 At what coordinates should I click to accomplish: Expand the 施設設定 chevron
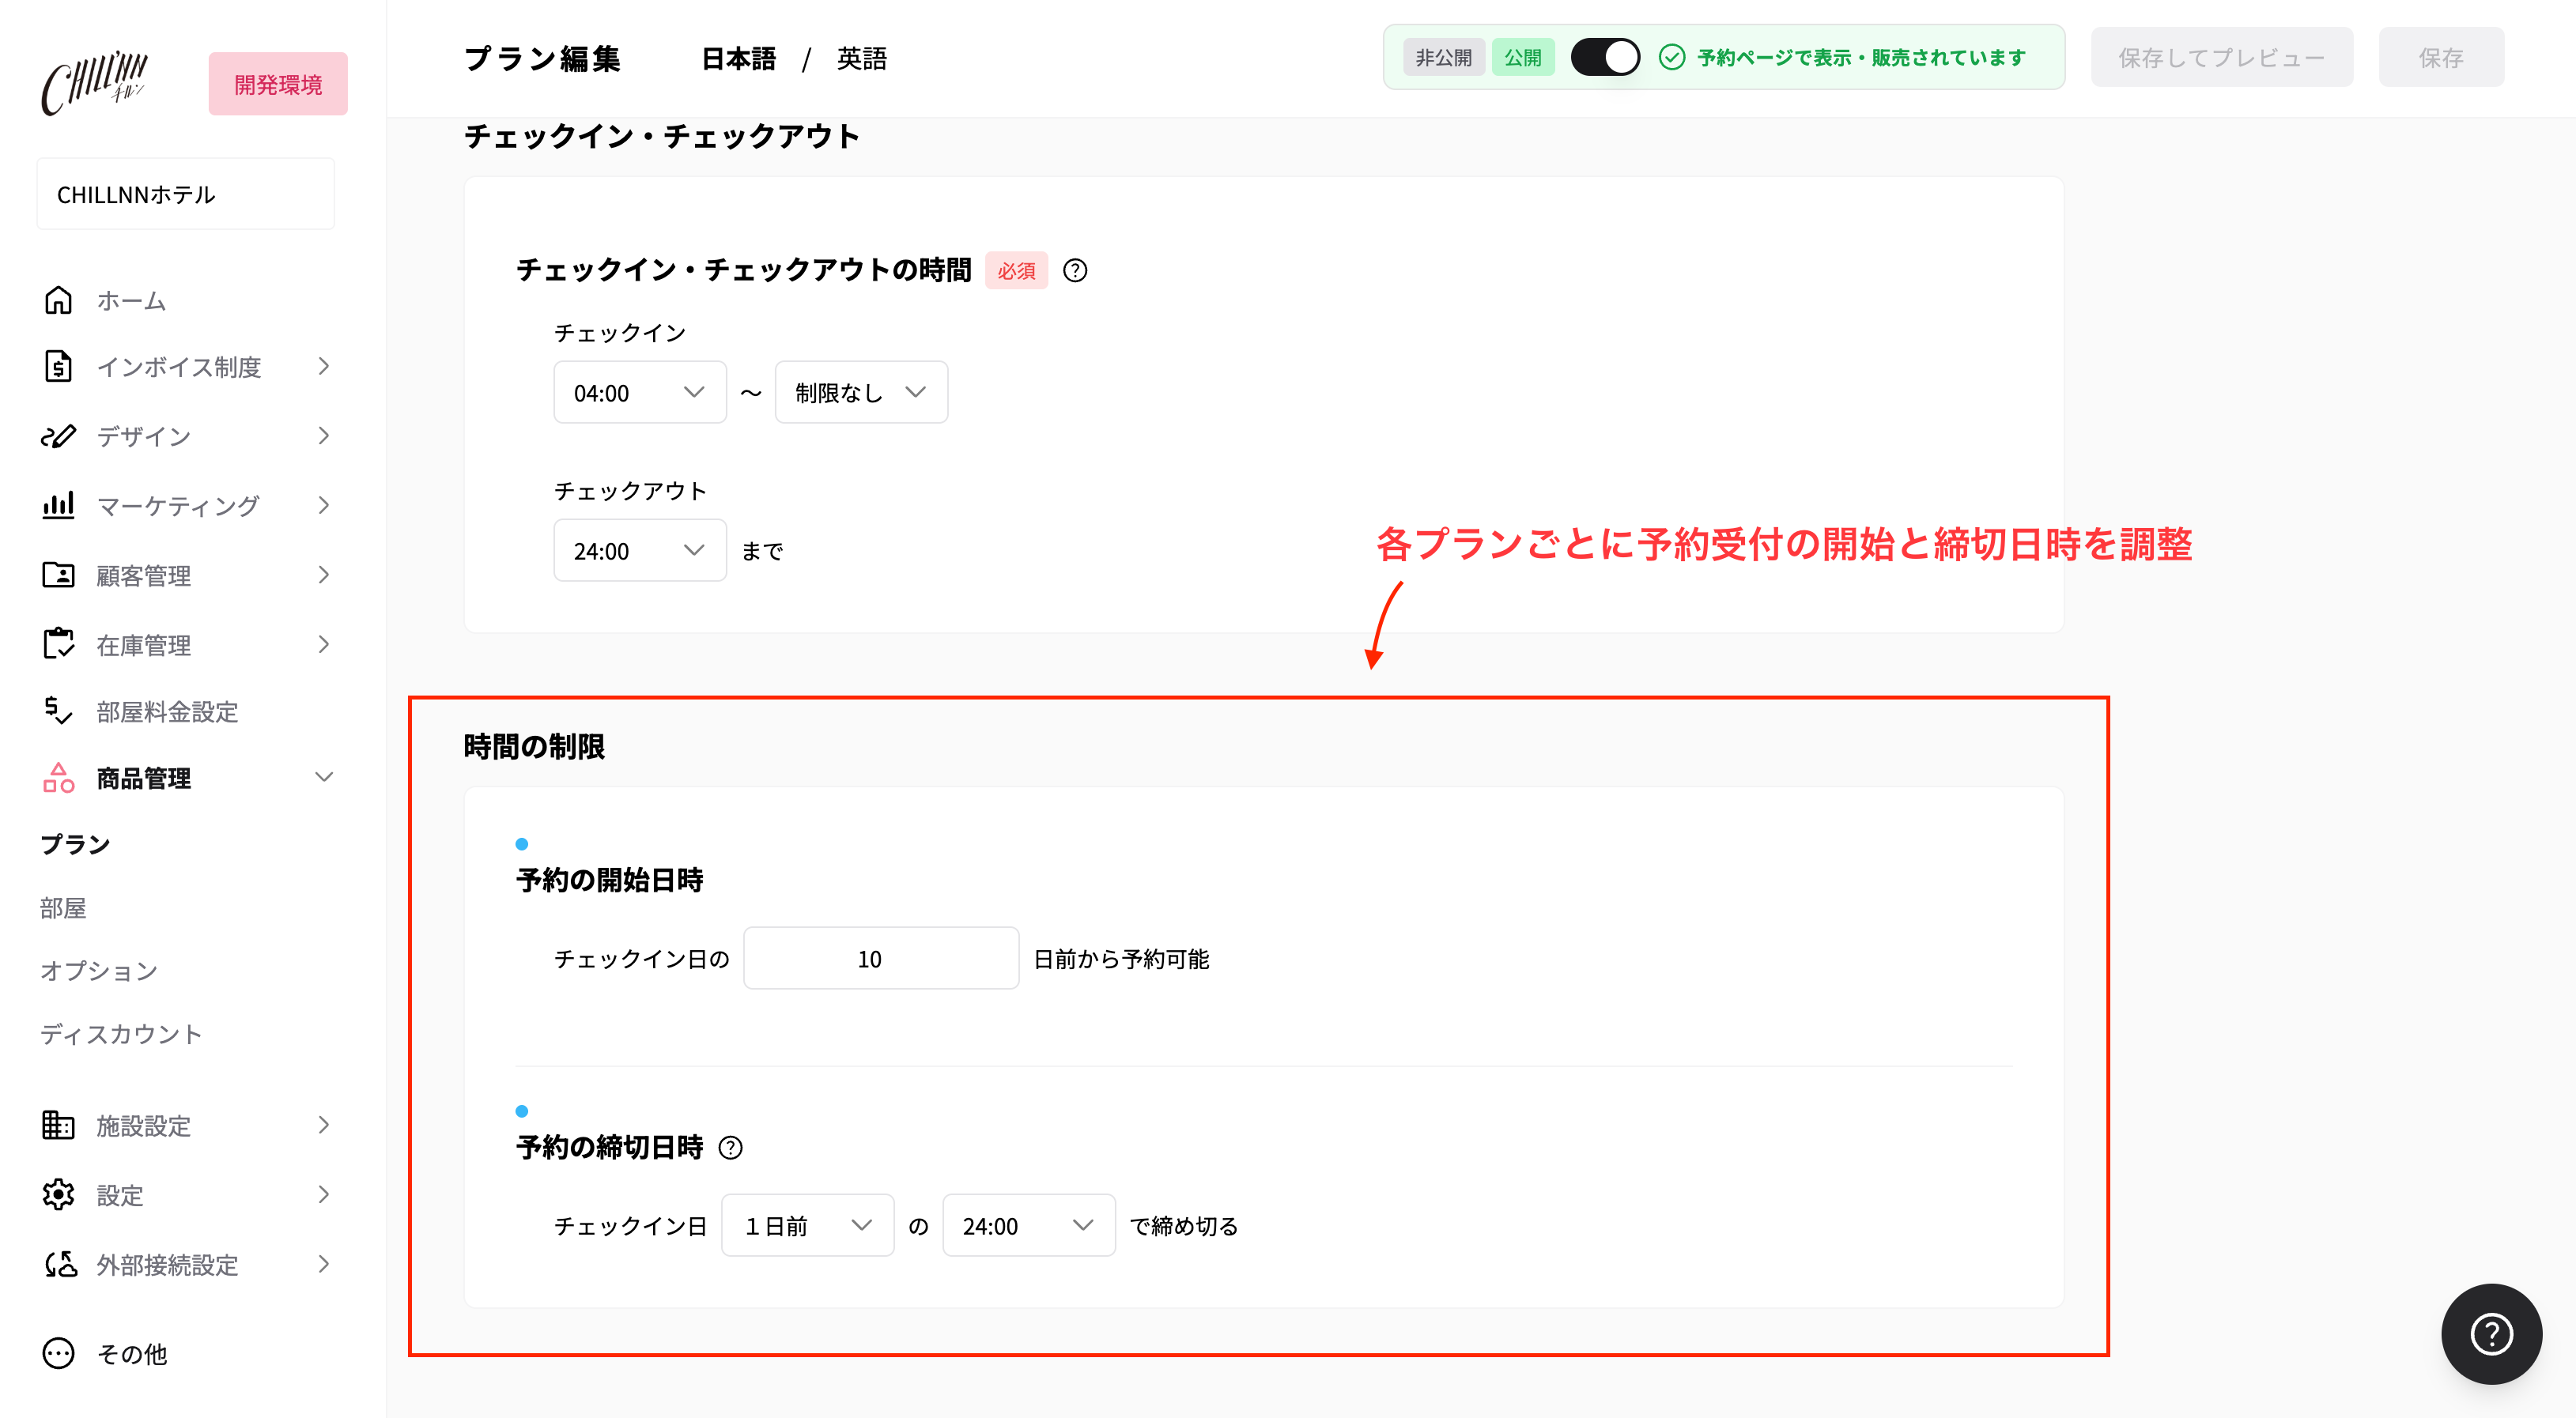pyautogui.click(x=324, y=1125)
